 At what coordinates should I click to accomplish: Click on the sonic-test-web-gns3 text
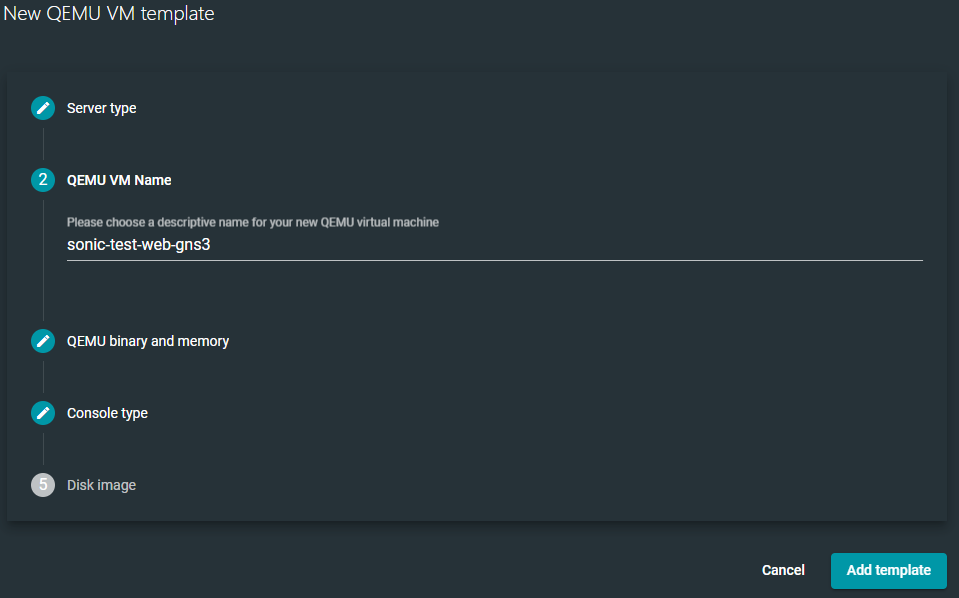138,243
